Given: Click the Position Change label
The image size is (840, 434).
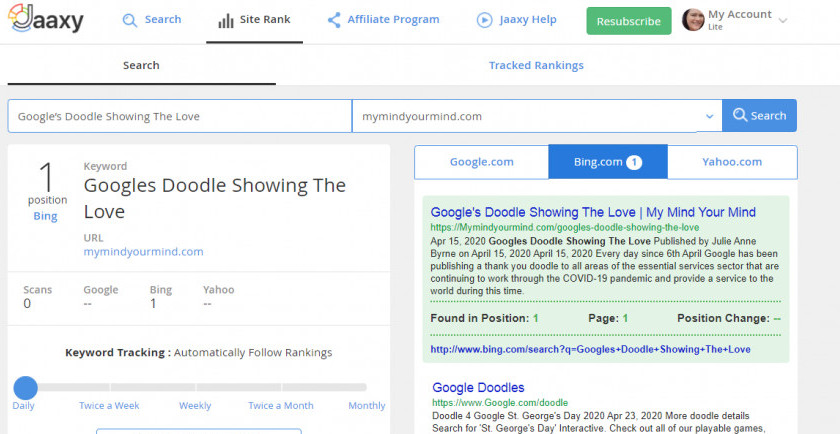Looking at the screenshot, I should [723, 318].
